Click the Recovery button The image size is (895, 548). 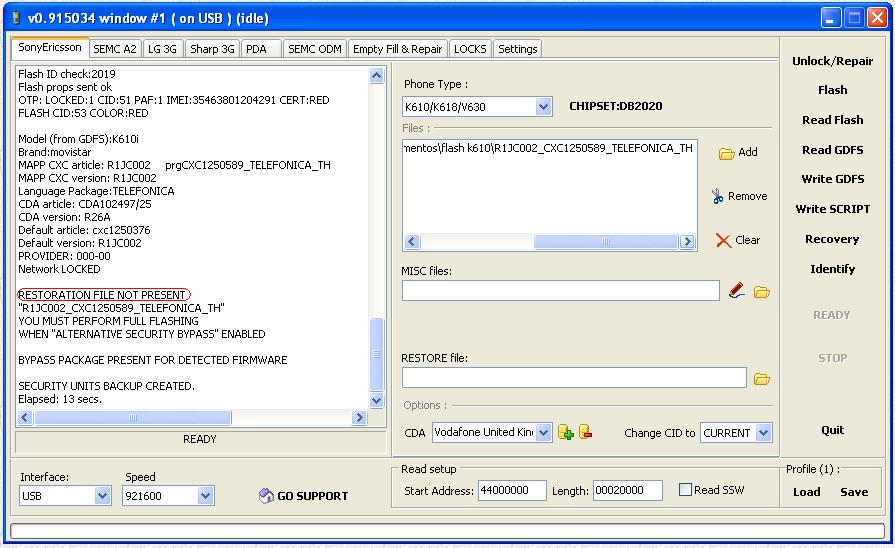point(832,239)
